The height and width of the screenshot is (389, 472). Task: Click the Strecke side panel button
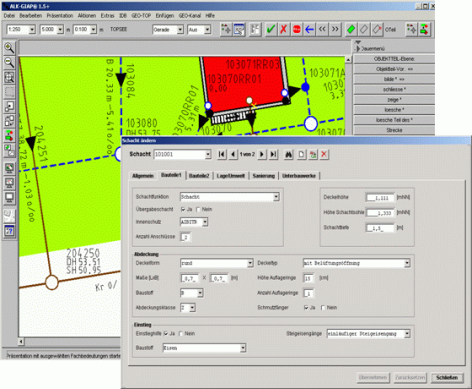394,130
